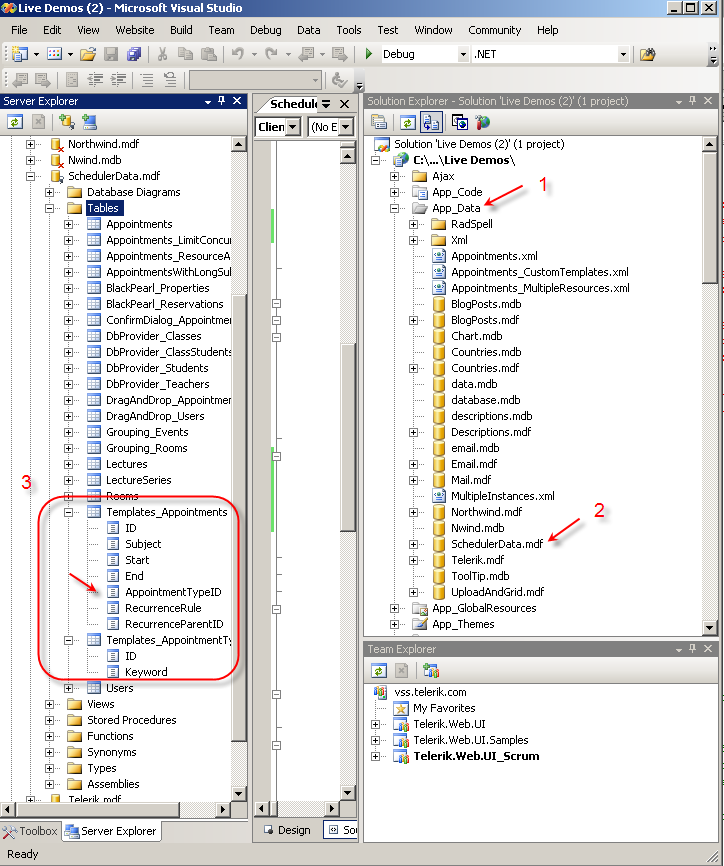Close the Scheduler document tab
This screenshot has height=866, width=724.
tap(345, 104)
